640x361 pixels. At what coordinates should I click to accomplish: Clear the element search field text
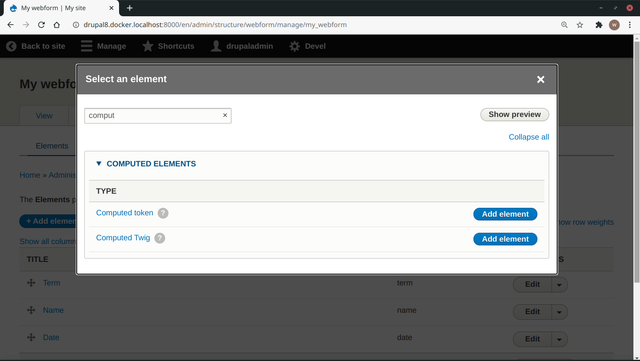(x=224, y=116)
